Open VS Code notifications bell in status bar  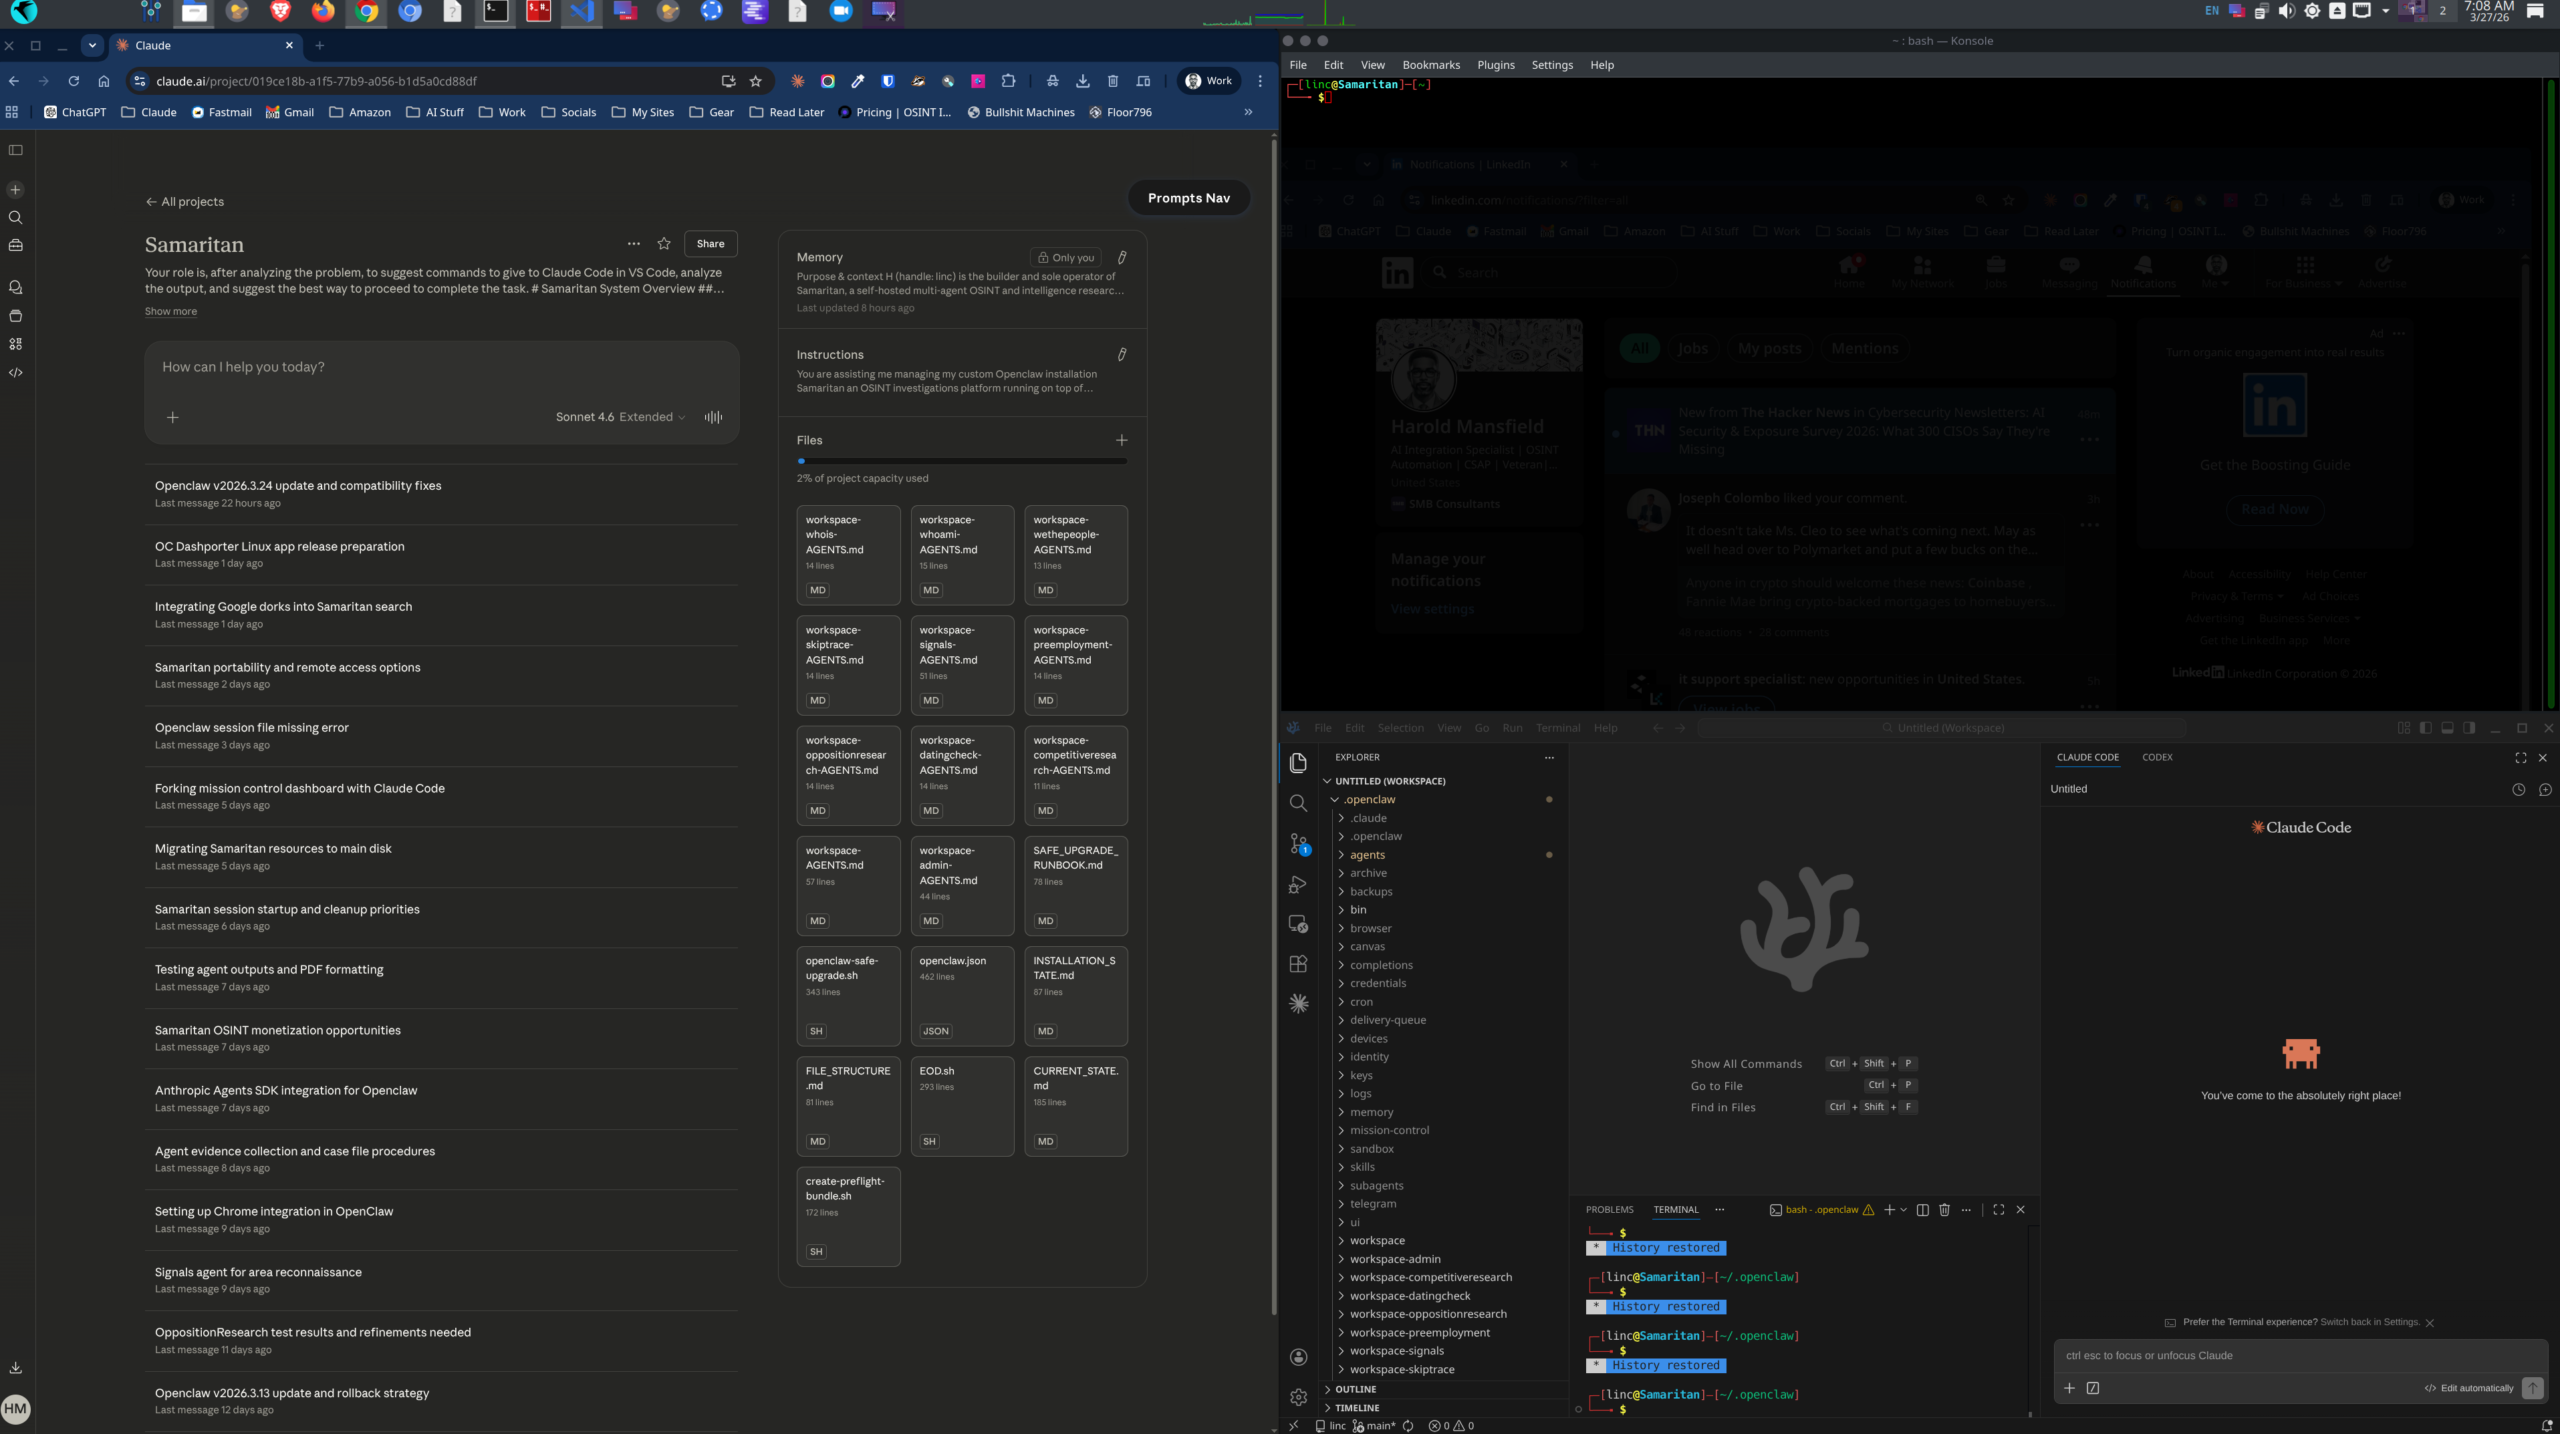tap(2546, 1425)
